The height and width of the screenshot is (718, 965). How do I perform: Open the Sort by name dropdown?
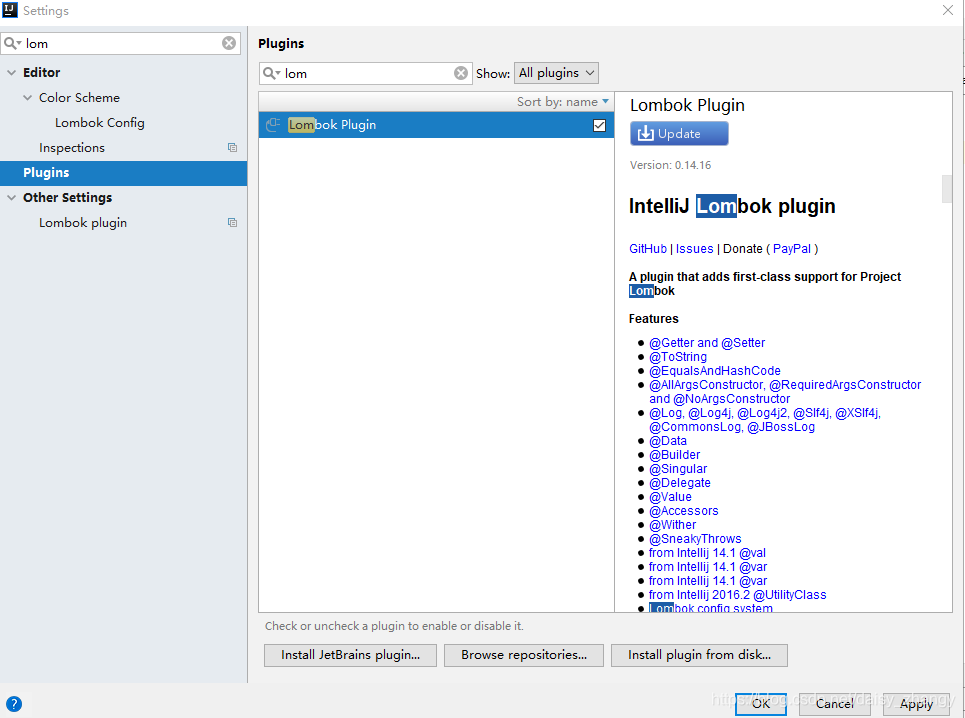pyautogui.click(x=563, y=102)
